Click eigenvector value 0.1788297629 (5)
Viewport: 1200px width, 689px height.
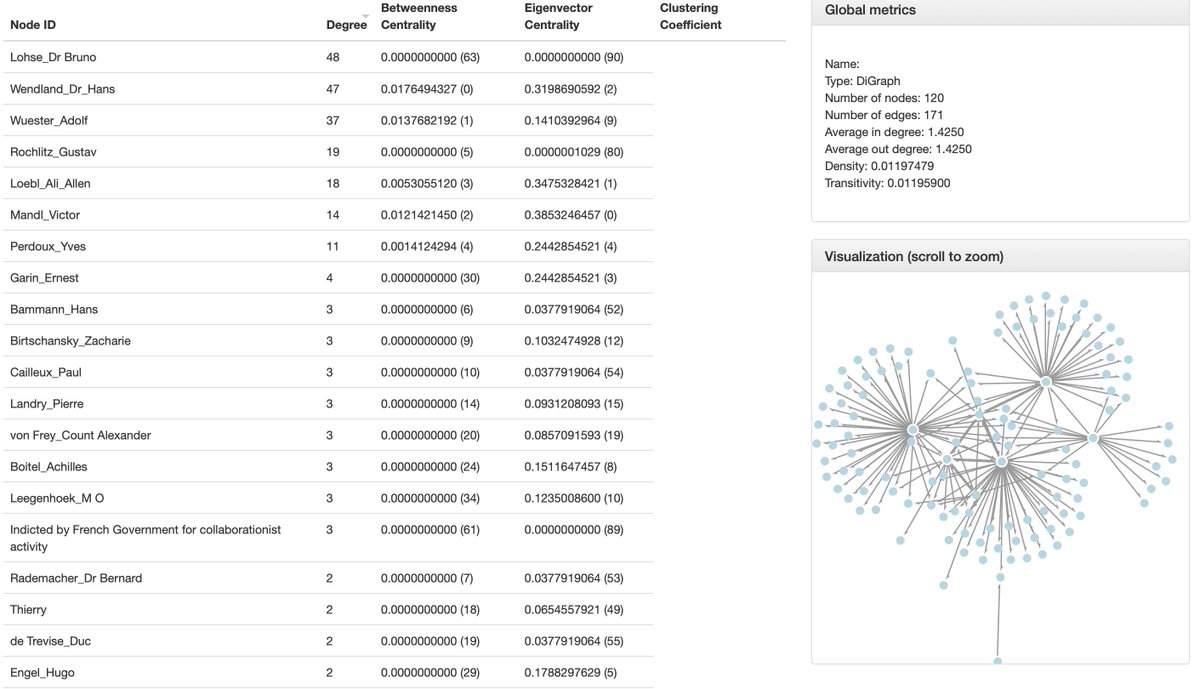click(571, 673)
